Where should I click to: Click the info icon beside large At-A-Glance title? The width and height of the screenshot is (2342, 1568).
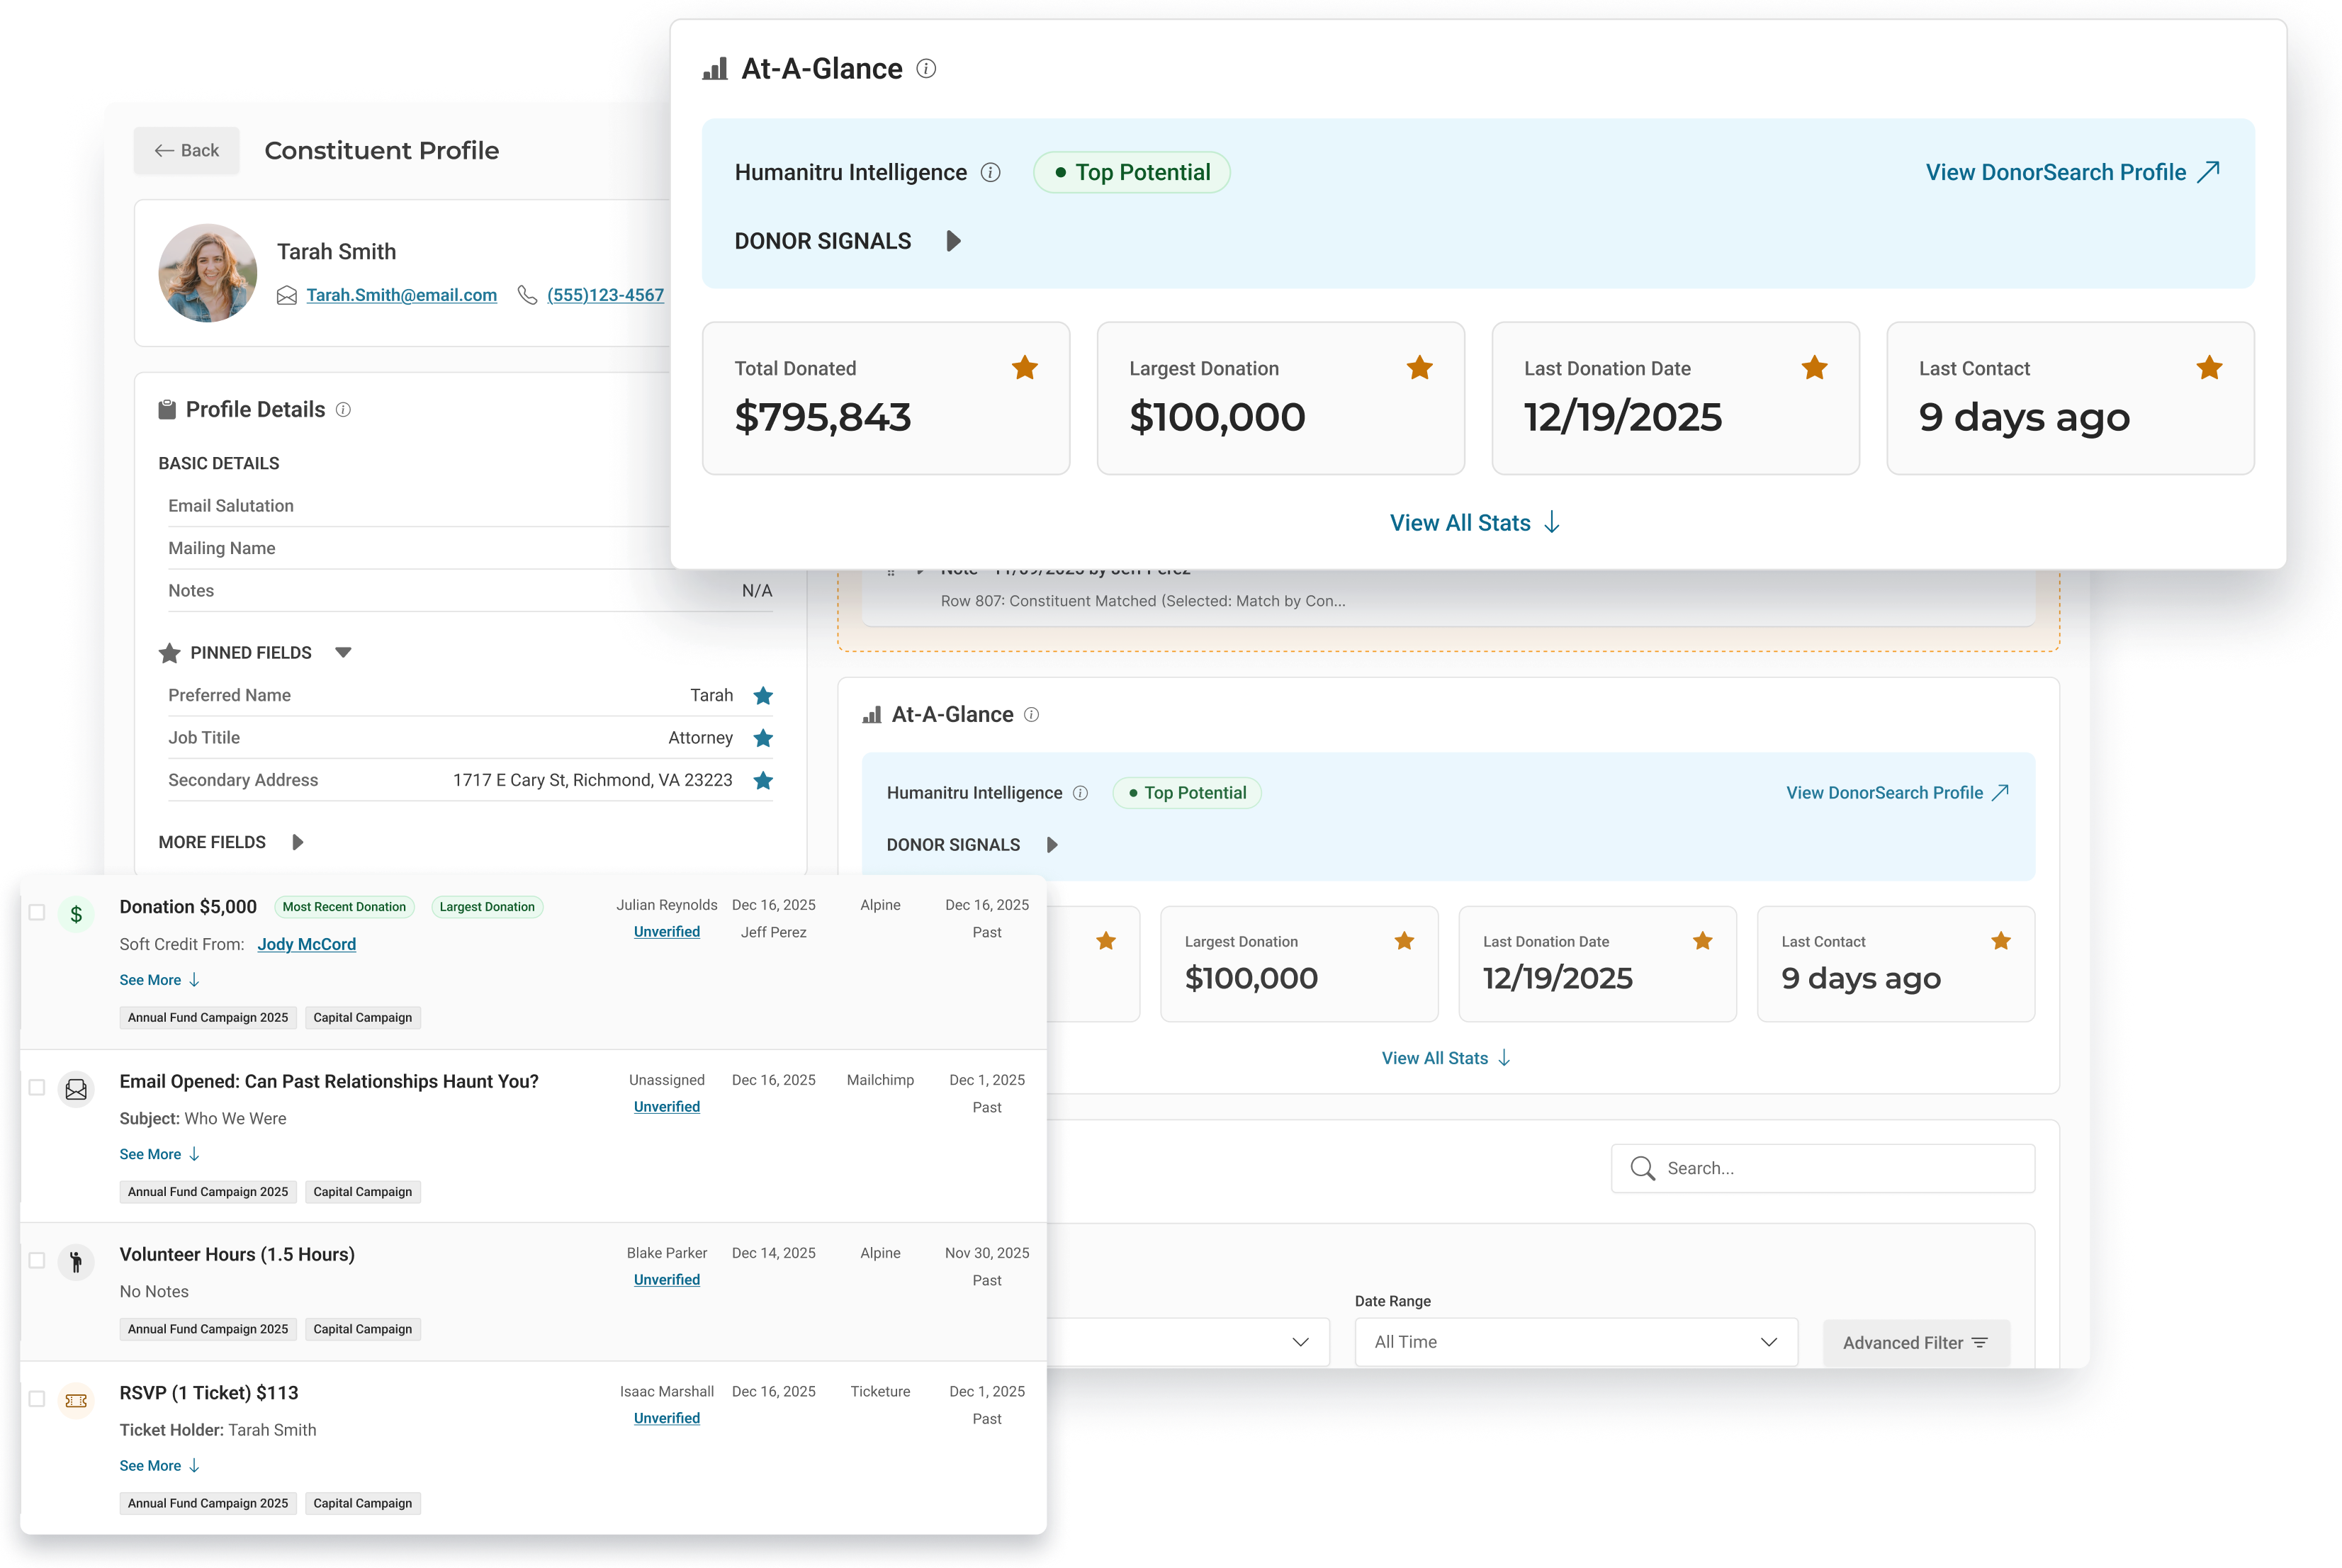926,69
